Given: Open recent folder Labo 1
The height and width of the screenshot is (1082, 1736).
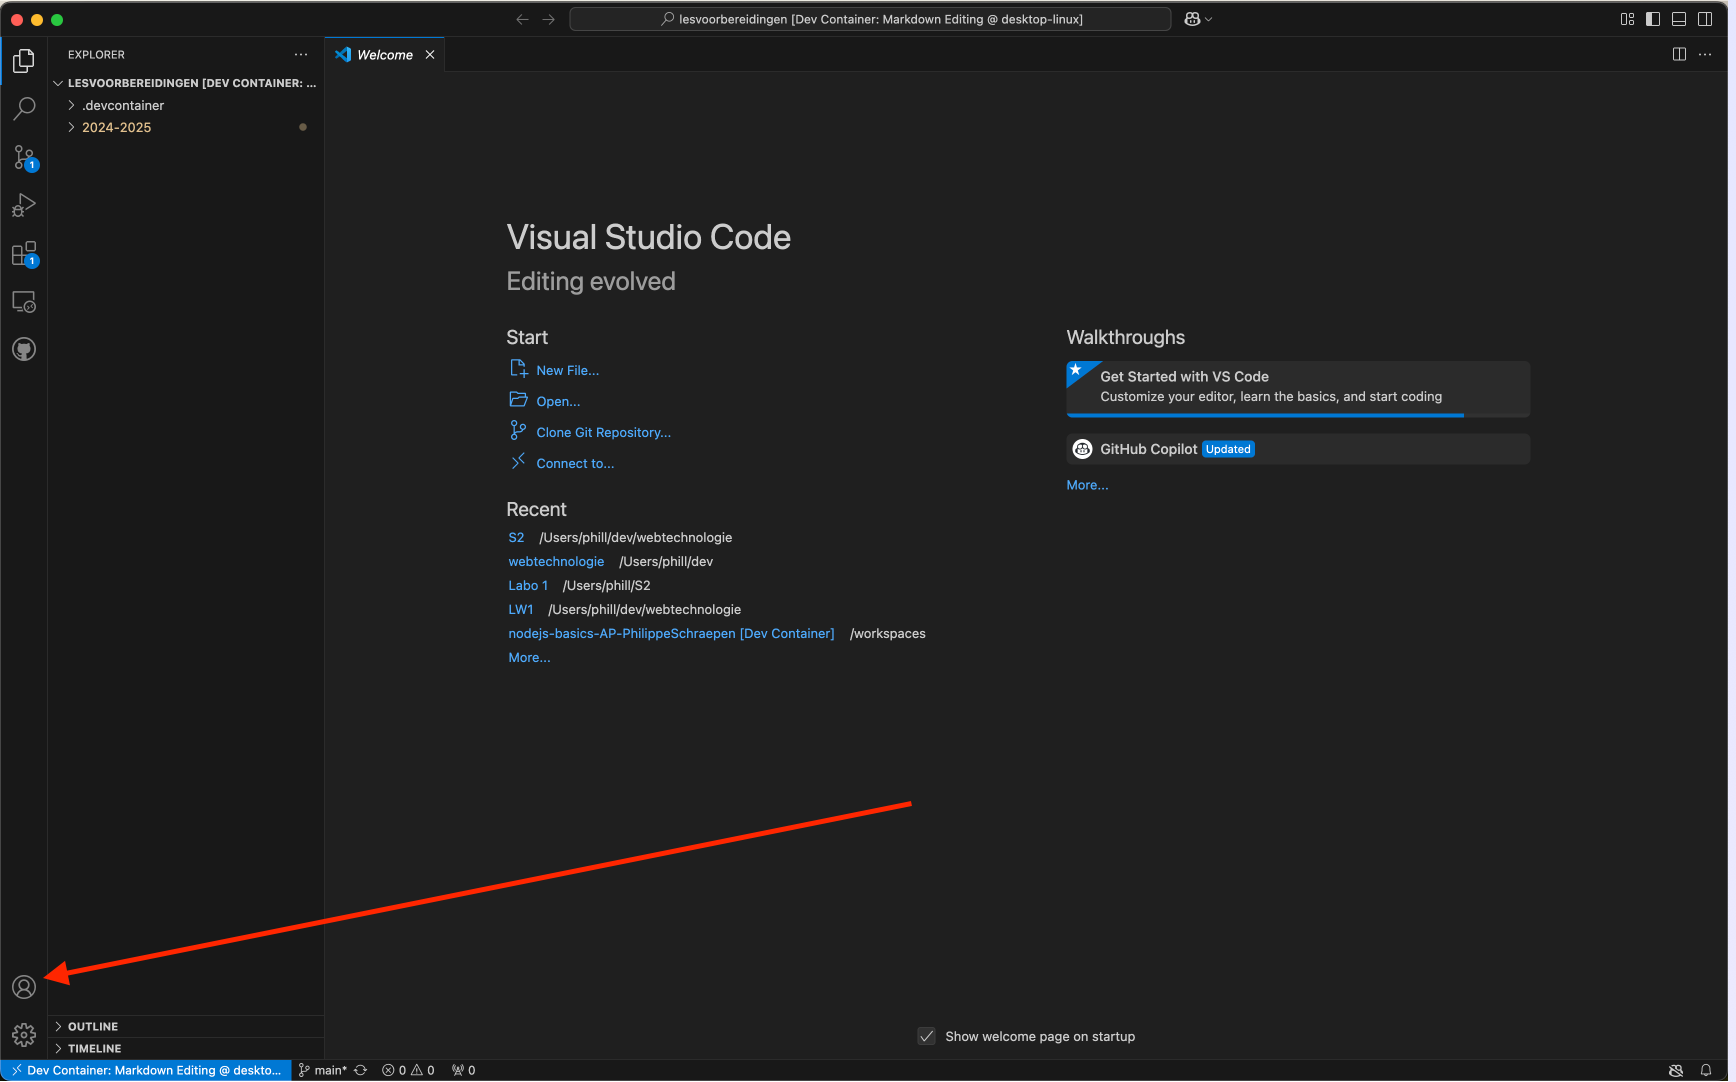Looking at the screenshot, I should (x=528, y=586).
